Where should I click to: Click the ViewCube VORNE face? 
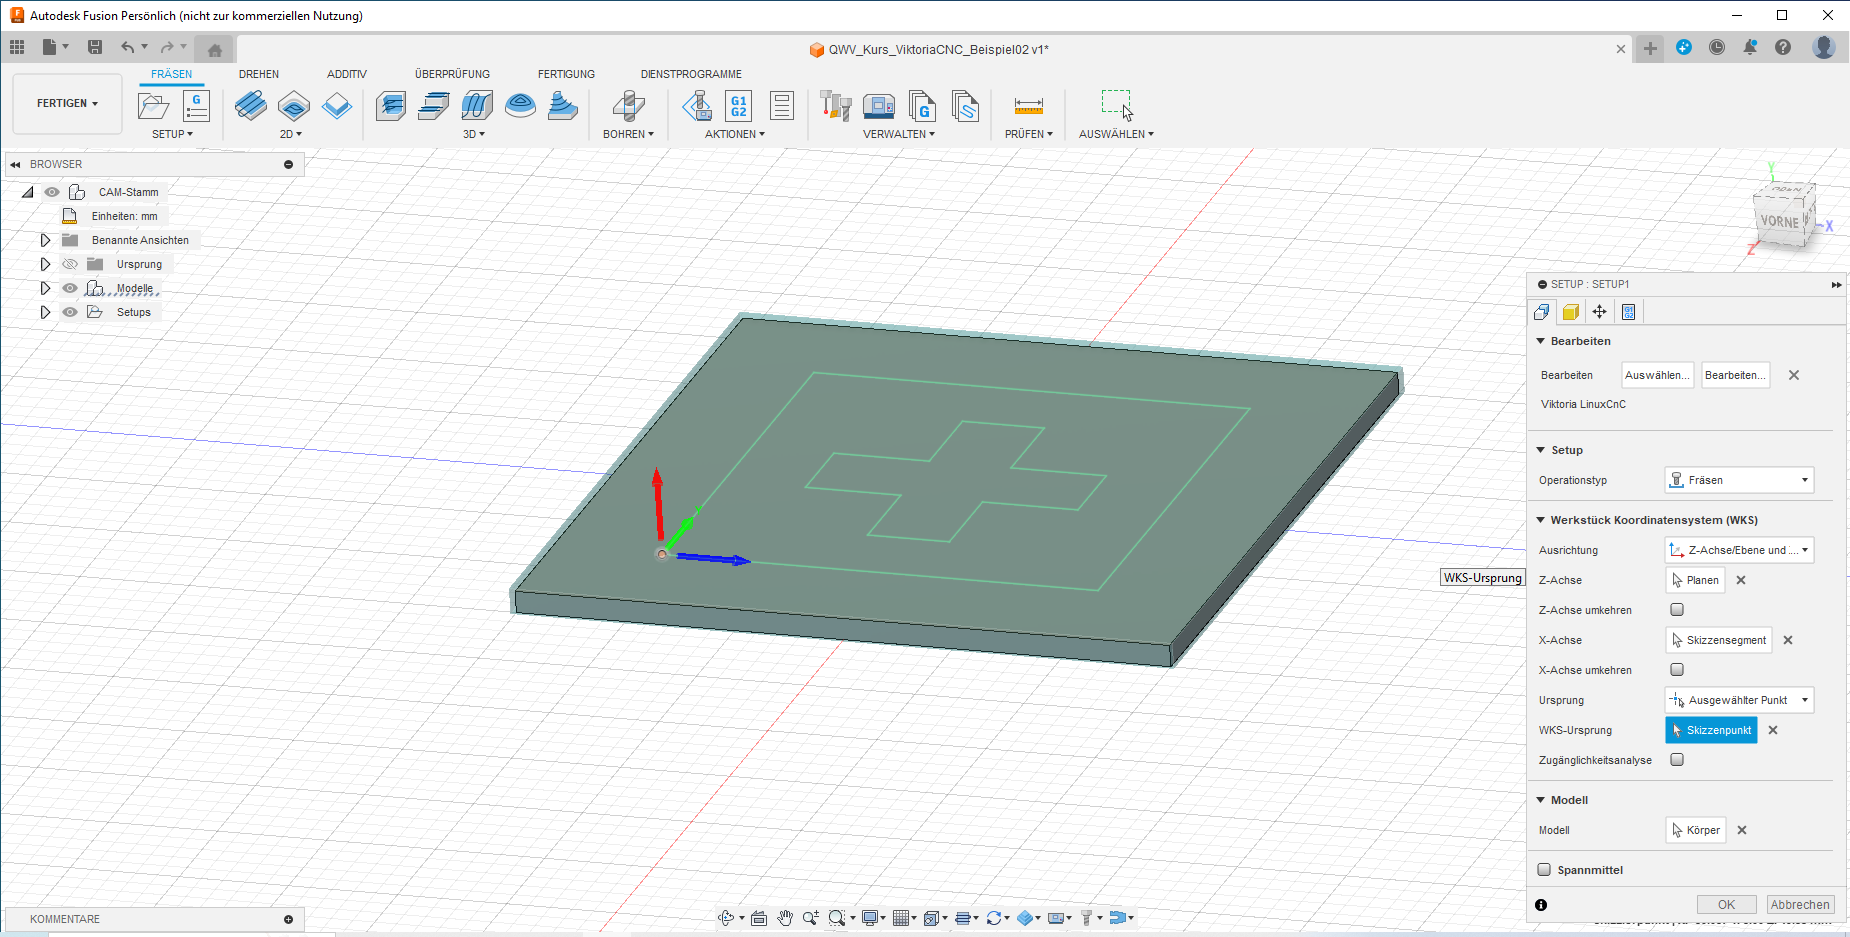pyautogui.click(x=1780, y=221)
